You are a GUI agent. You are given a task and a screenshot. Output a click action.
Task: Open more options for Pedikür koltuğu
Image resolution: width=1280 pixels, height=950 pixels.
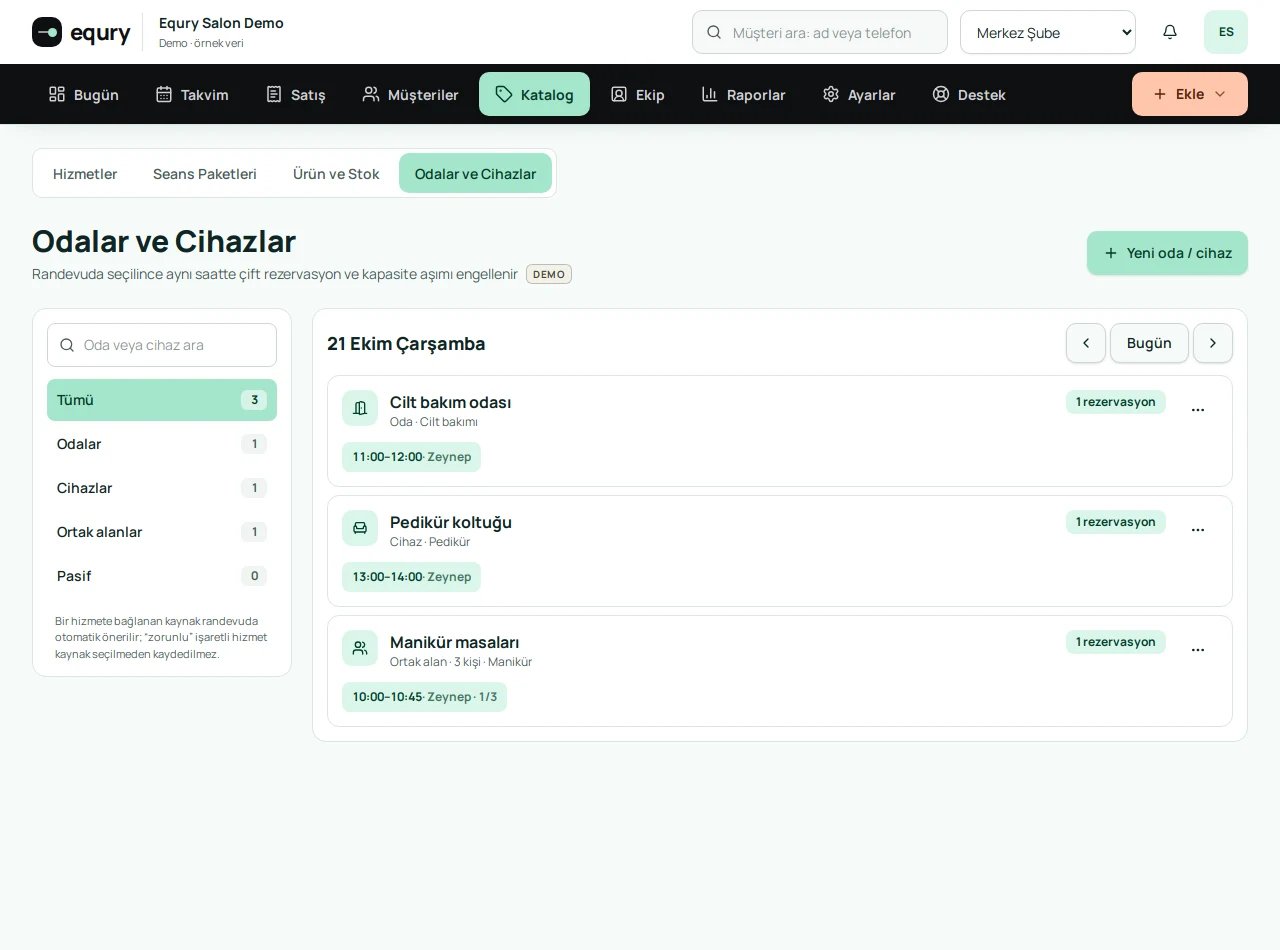1198,530
